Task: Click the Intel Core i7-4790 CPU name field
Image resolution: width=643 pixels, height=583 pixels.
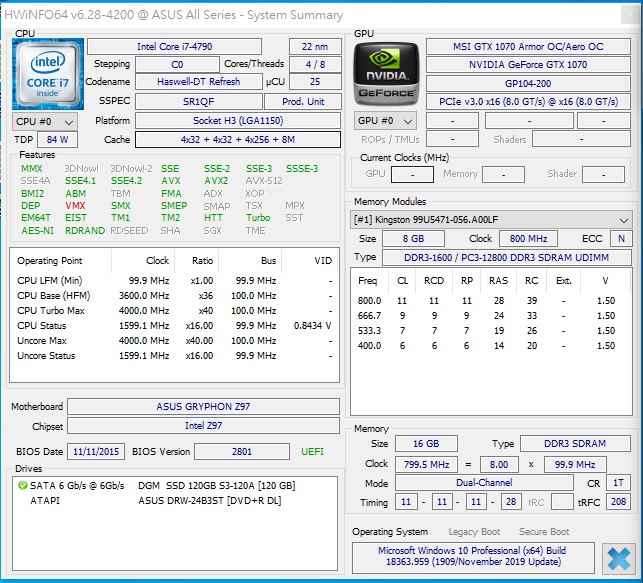Action: coord(174,47)
